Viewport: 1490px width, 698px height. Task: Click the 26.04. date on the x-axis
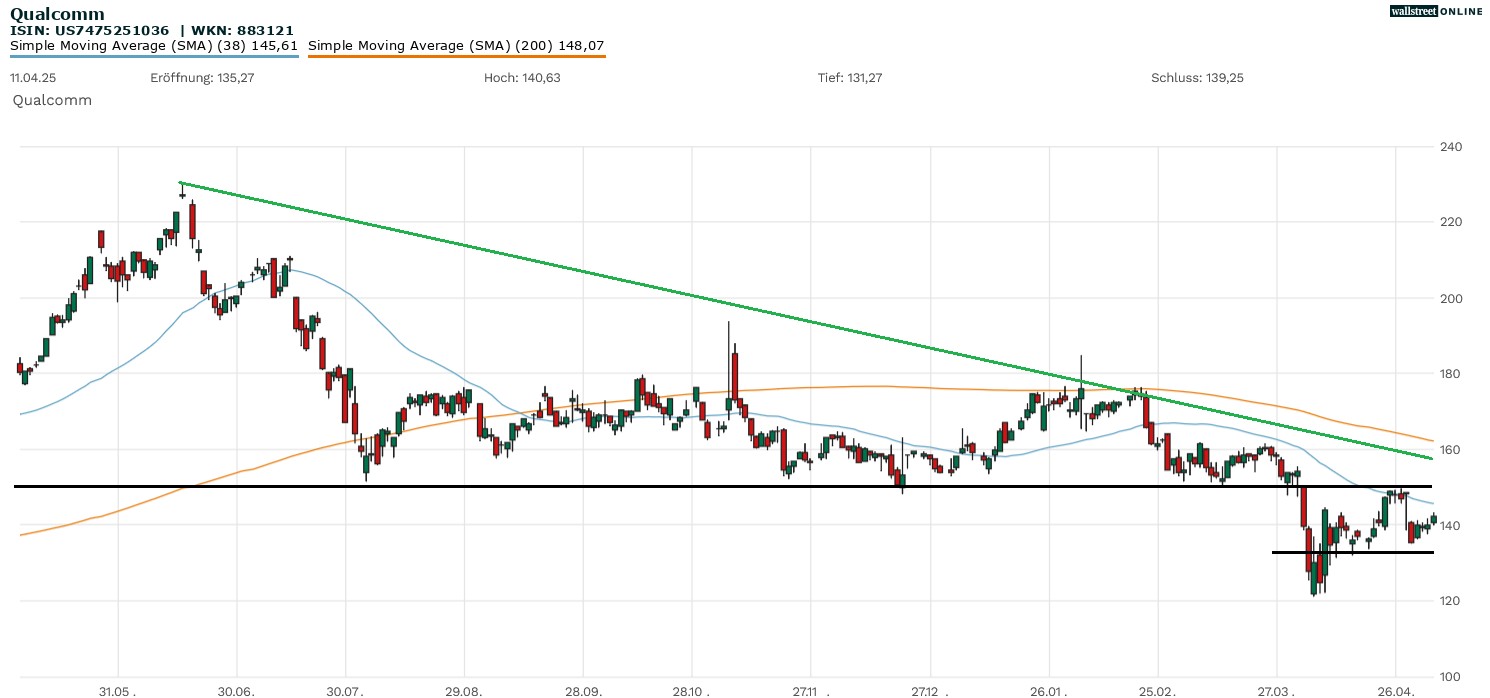(x=1395, y=691)
